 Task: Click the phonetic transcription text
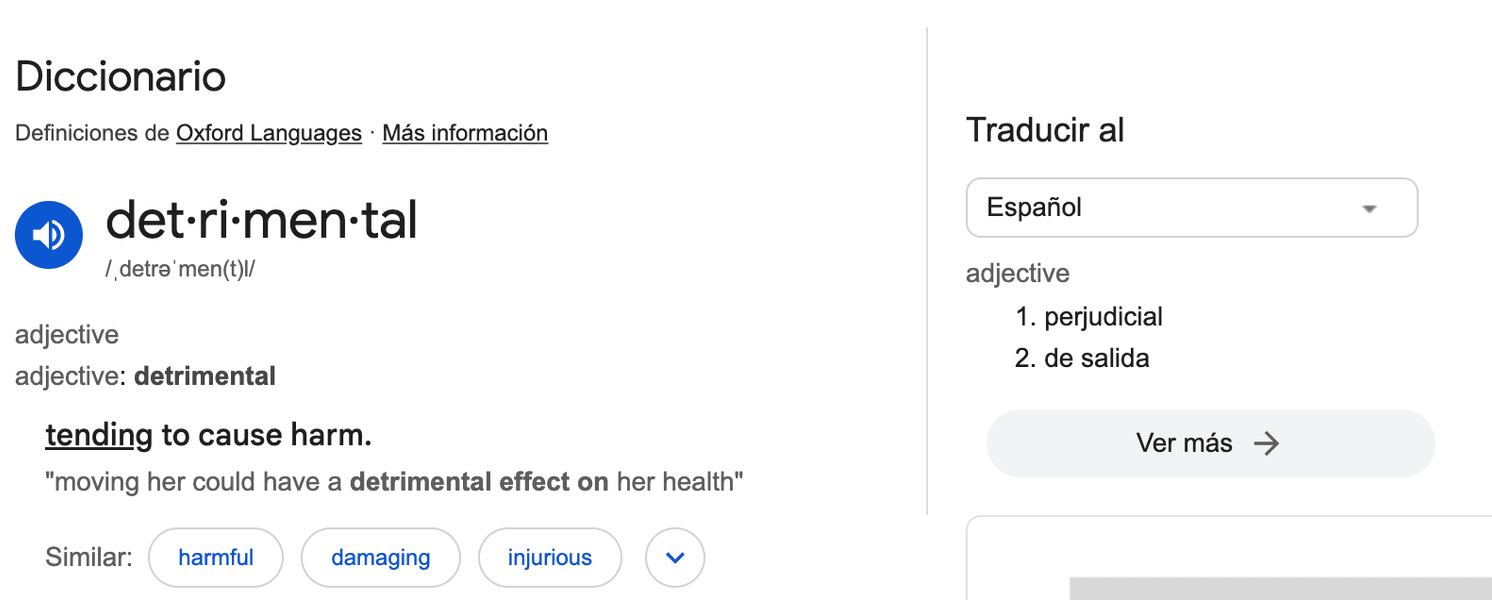(180, 270)
